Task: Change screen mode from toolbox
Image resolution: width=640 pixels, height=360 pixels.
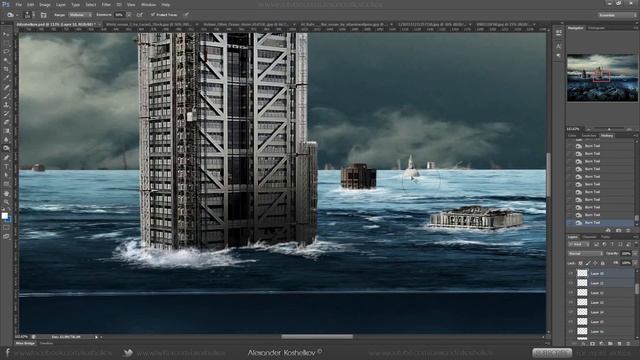Action: point(6,236)
